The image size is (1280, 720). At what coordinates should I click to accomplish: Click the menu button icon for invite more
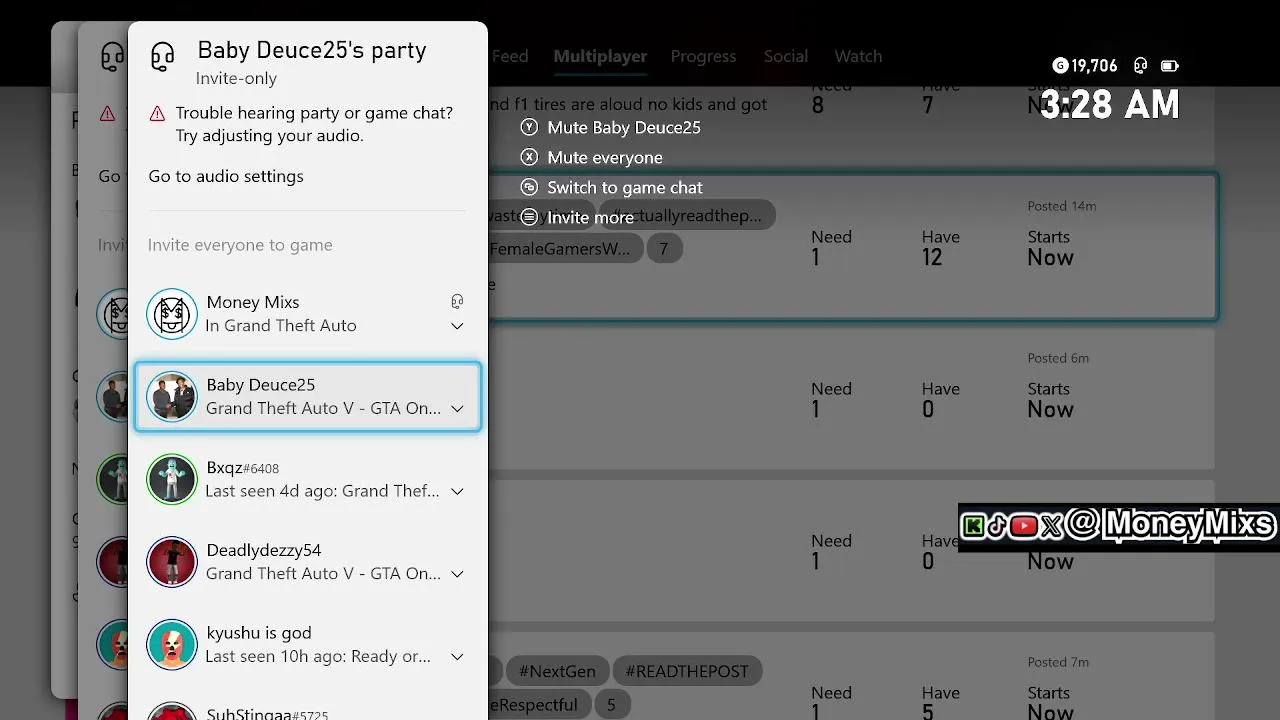coord(529,217)
